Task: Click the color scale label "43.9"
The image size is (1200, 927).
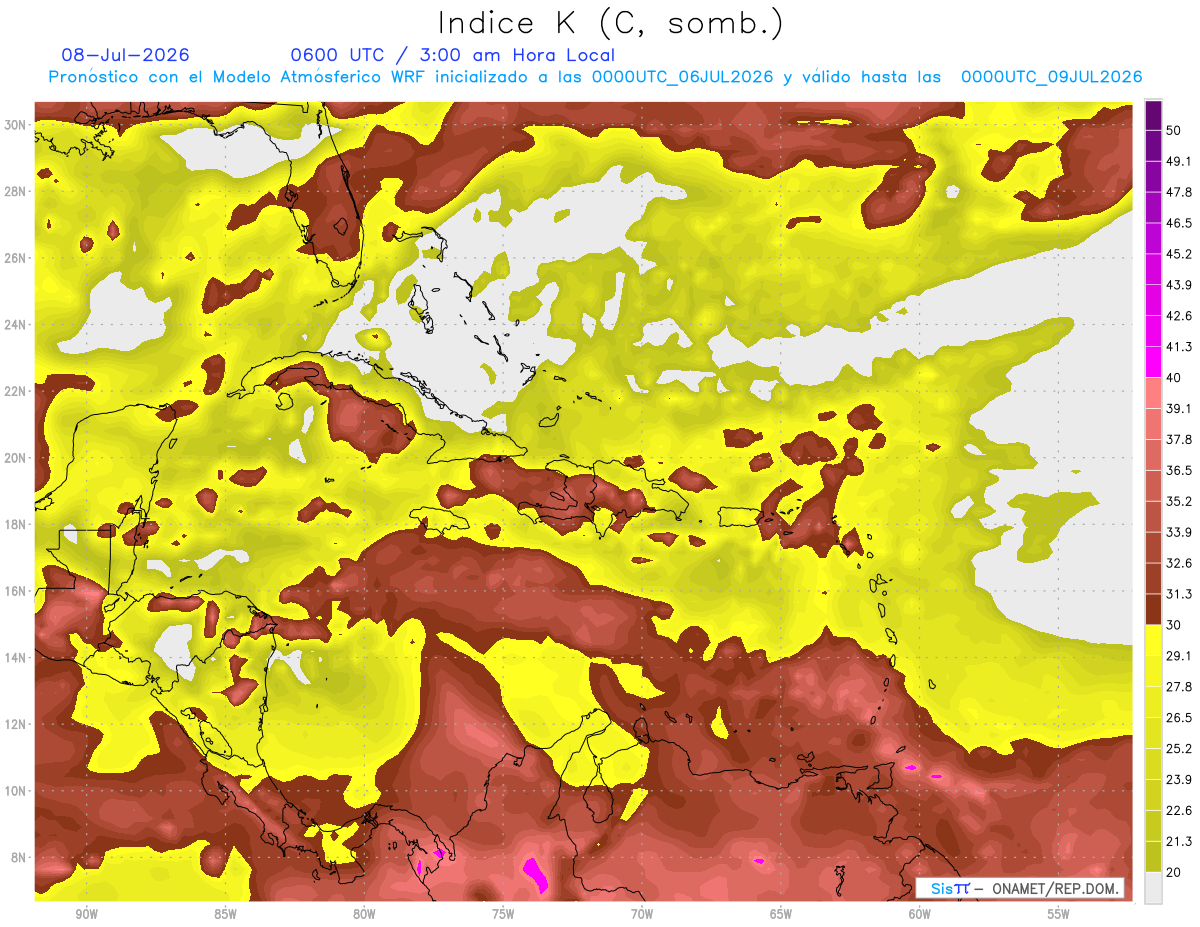Action: tap(1179, 285)
